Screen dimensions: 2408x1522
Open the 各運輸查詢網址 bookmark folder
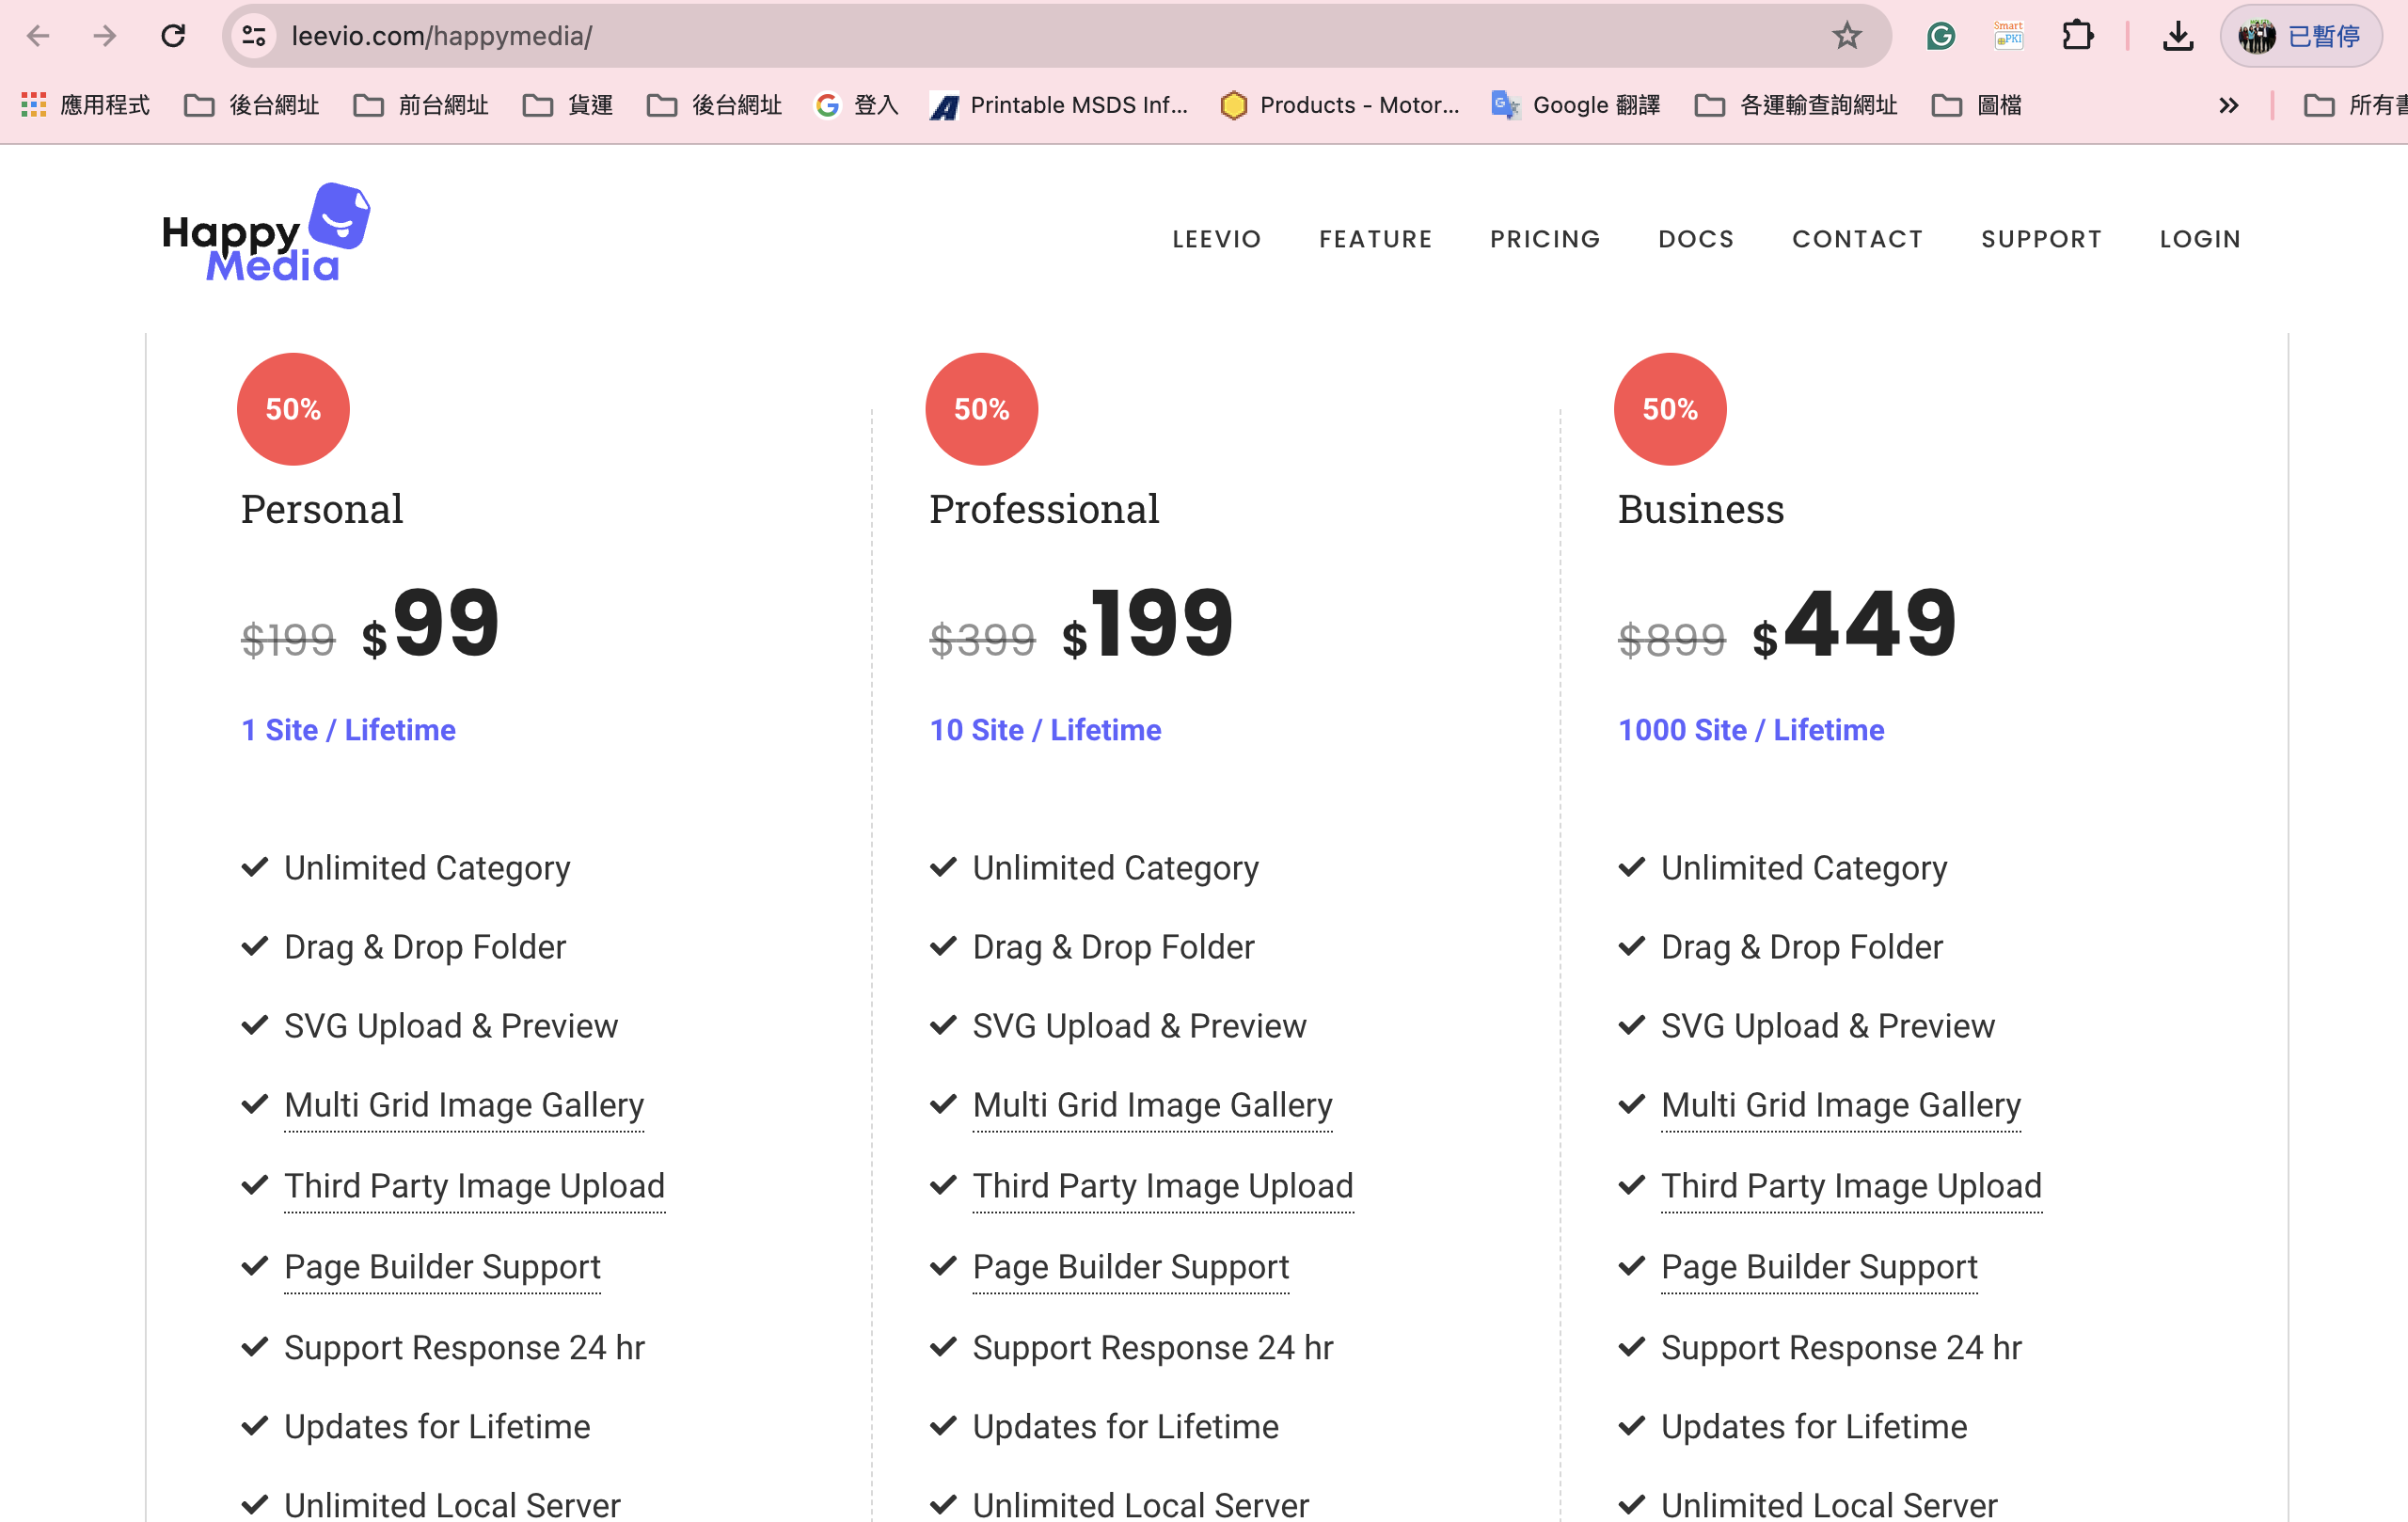click(1796, 105)
